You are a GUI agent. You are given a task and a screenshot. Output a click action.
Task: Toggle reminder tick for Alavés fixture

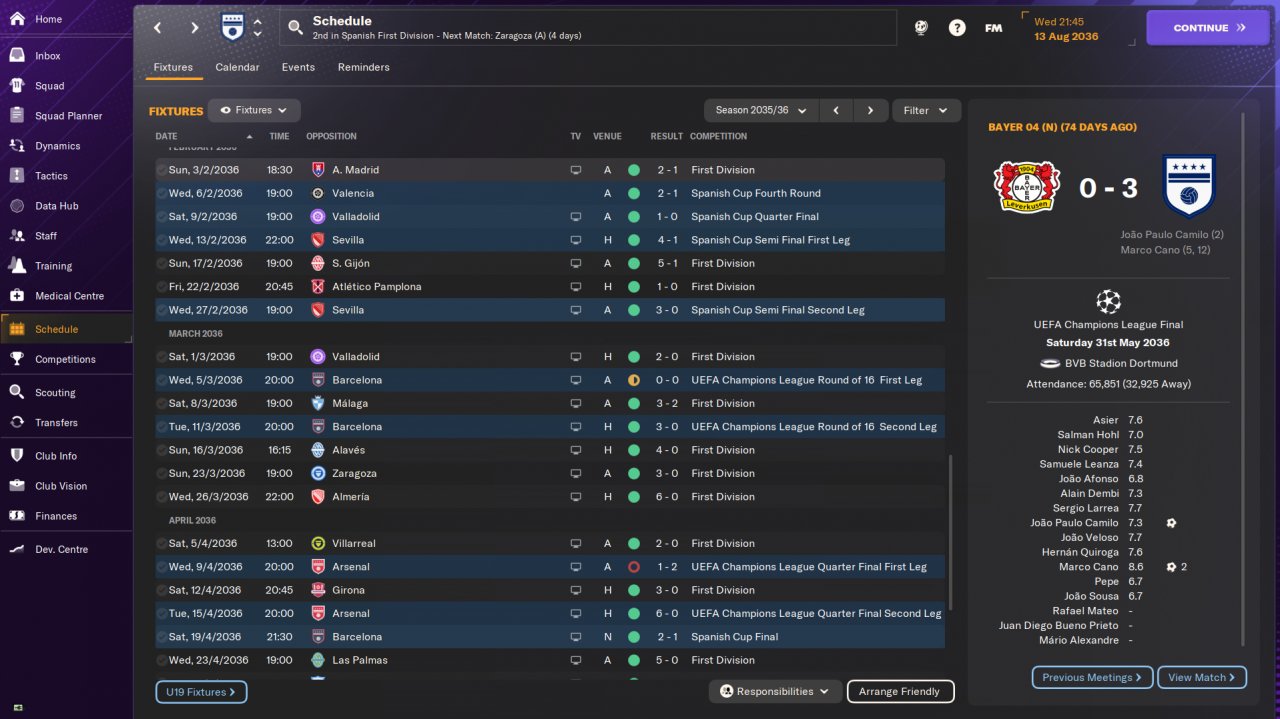pos(162,450)
